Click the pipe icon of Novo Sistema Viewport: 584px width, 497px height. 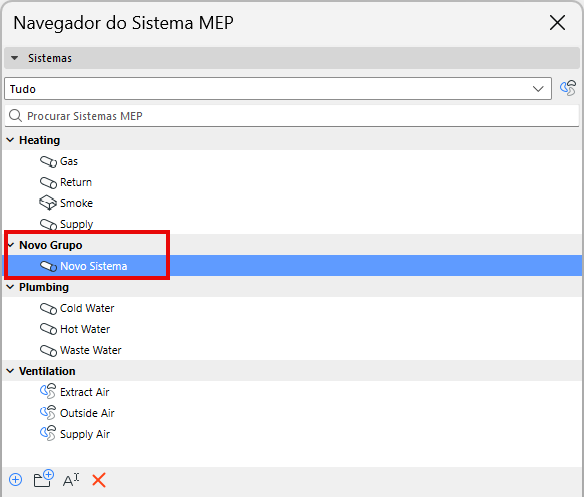click(x=48, y=266)
